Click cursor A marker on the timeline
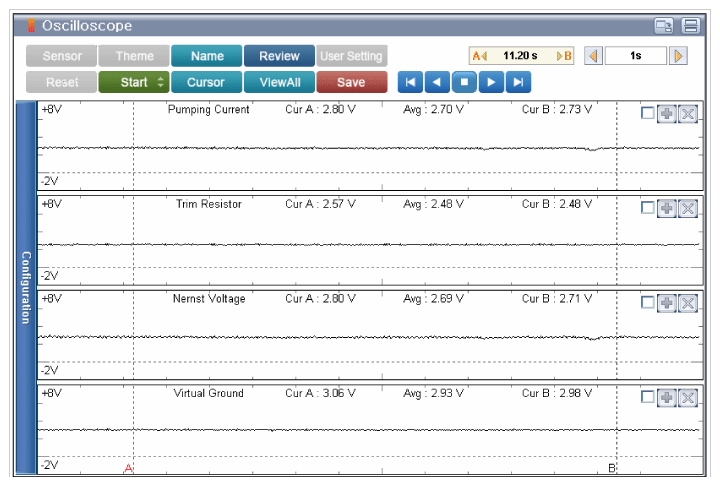The width and height of the screenshot is (720, 486). point(129,468)
